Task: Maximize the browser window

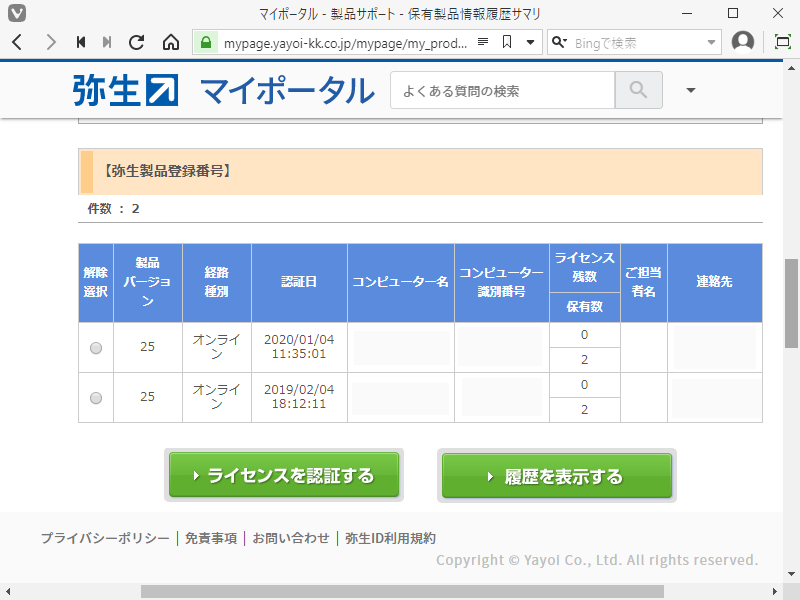Action: (x=733, y=13)
